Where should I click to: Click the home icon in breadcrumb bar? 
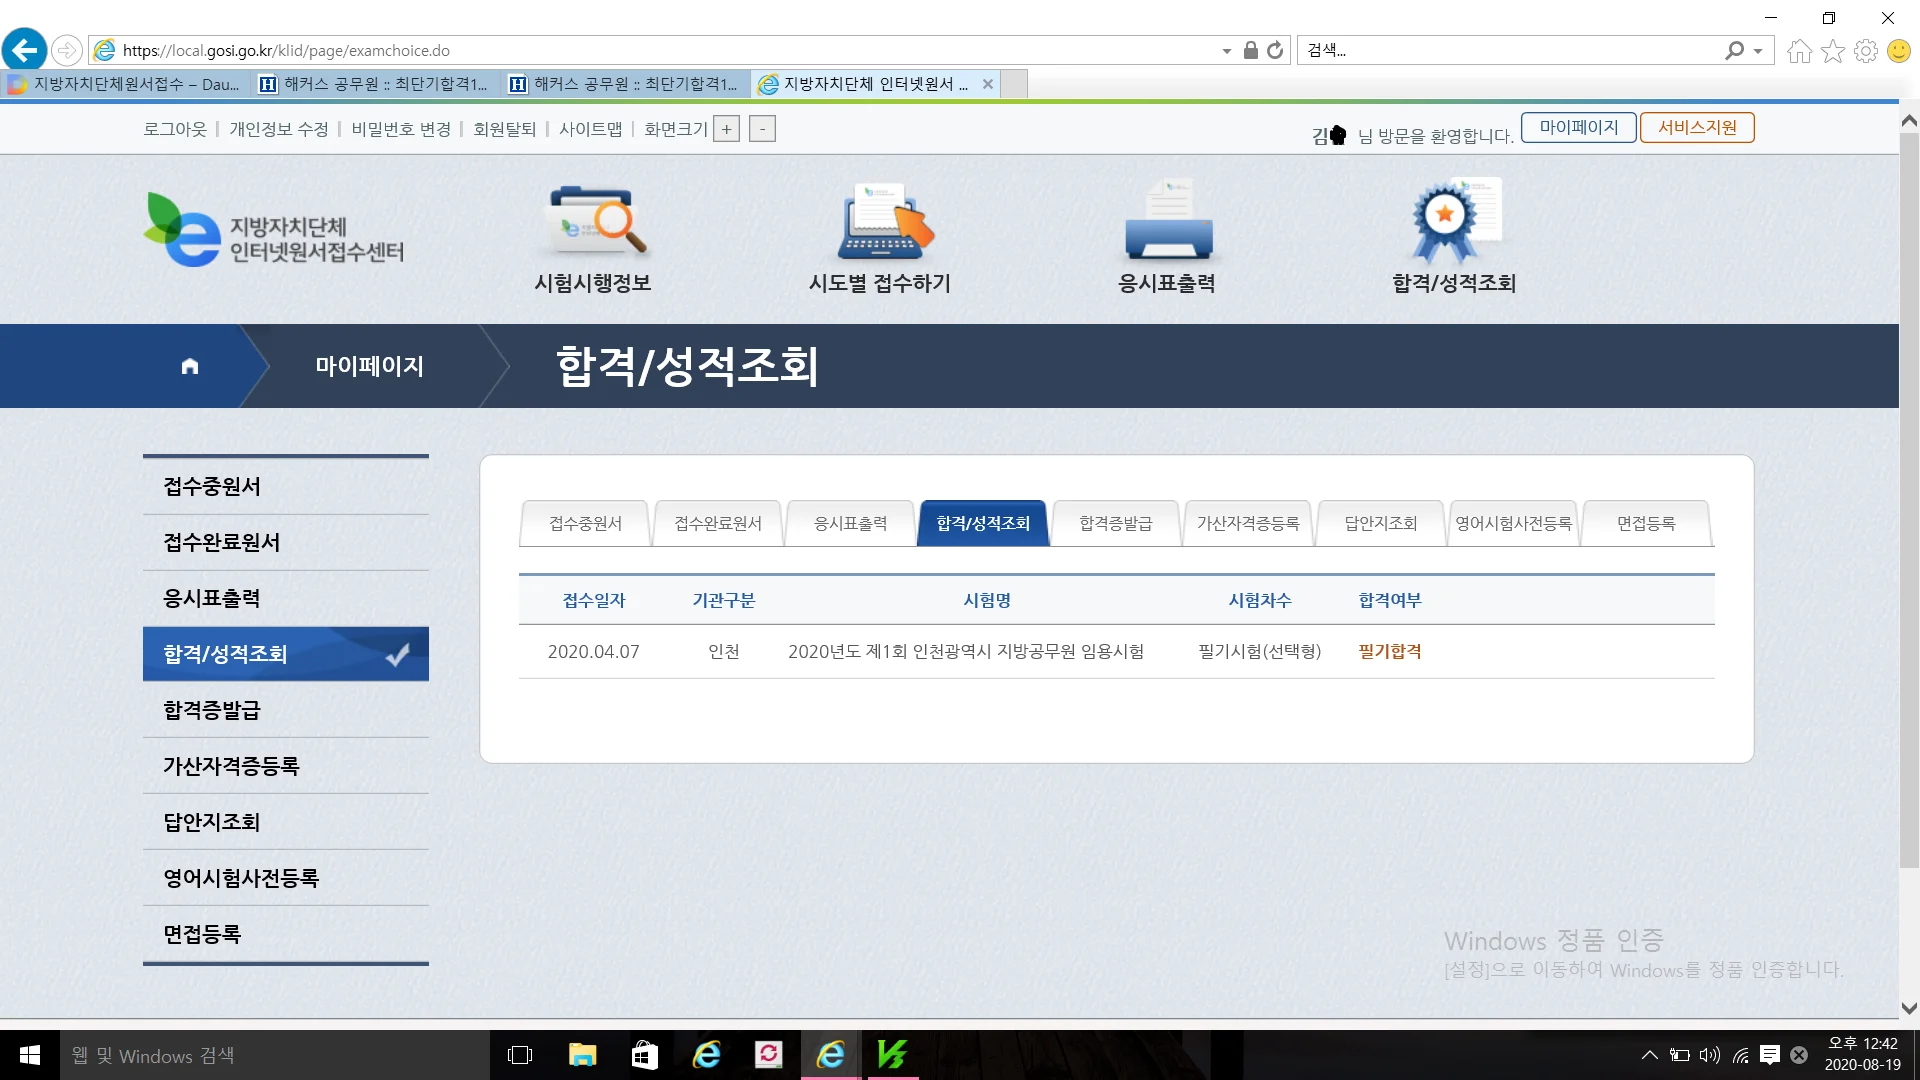[190, 366]
